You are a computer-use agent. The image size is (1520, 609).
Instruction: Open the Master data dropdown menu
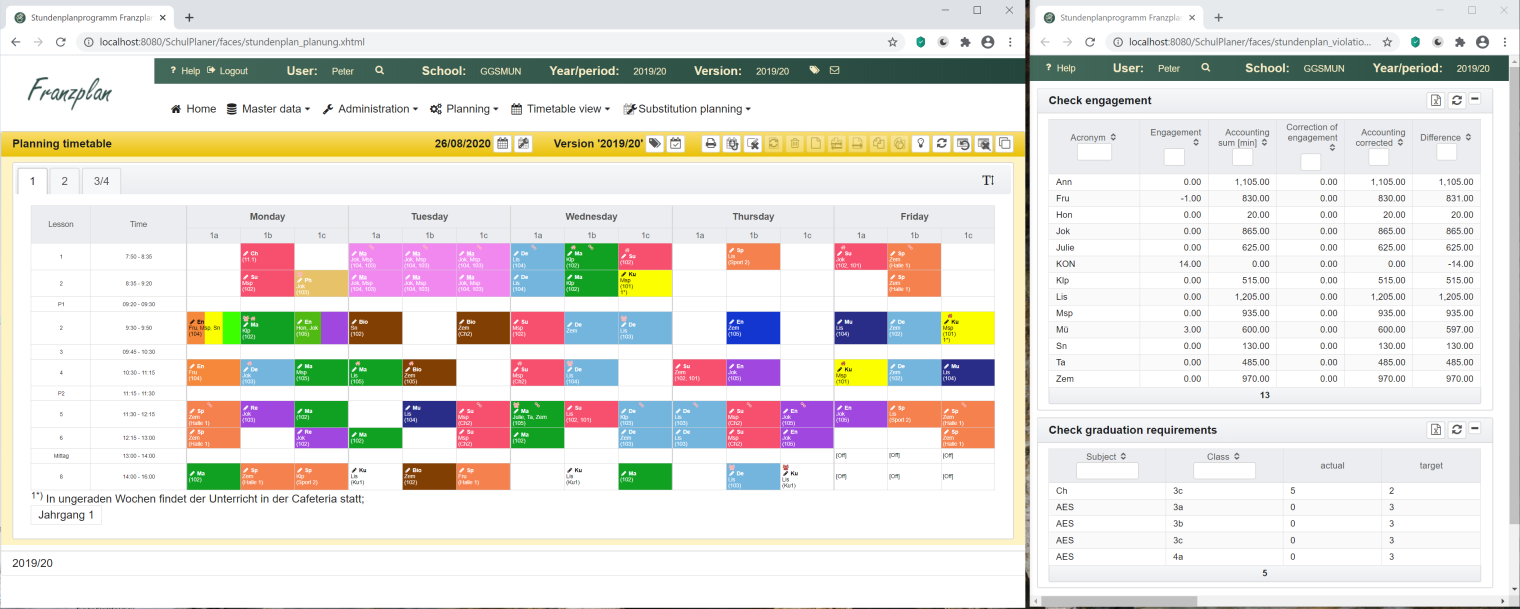pos(268,109)
